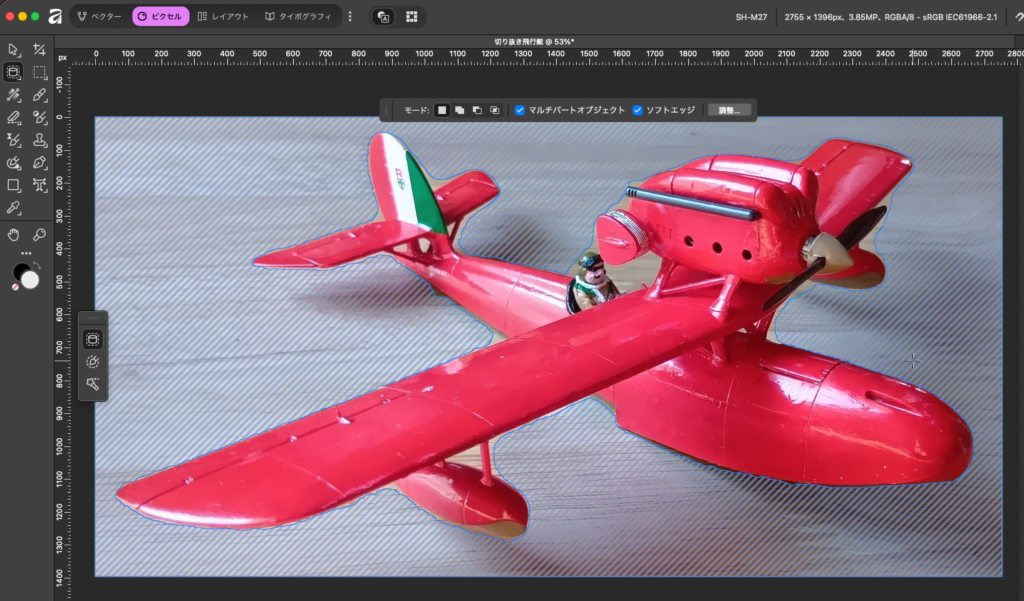Image resolution: width=1024 pixels, height=601 pixels.
Task: Click the macOS yellow minimize button
Action: (22, 16)
